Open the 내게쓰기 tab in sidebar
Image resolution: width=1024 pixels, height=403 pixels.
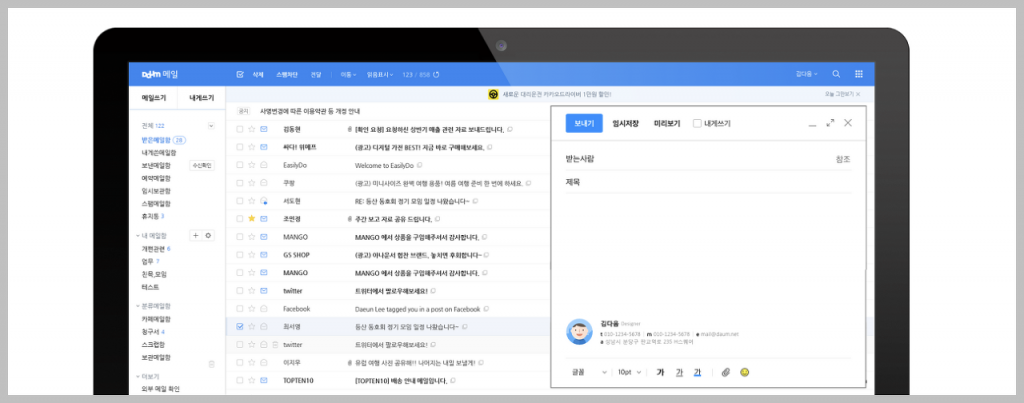[201, 98]
